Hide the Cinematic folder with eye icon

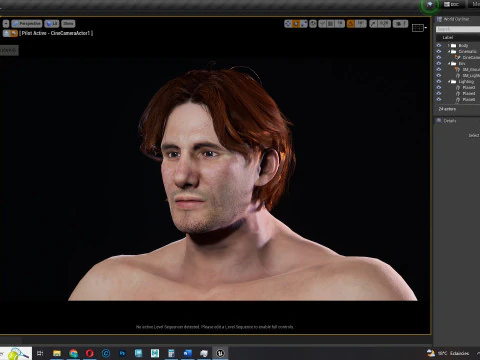tap(439, 51)
